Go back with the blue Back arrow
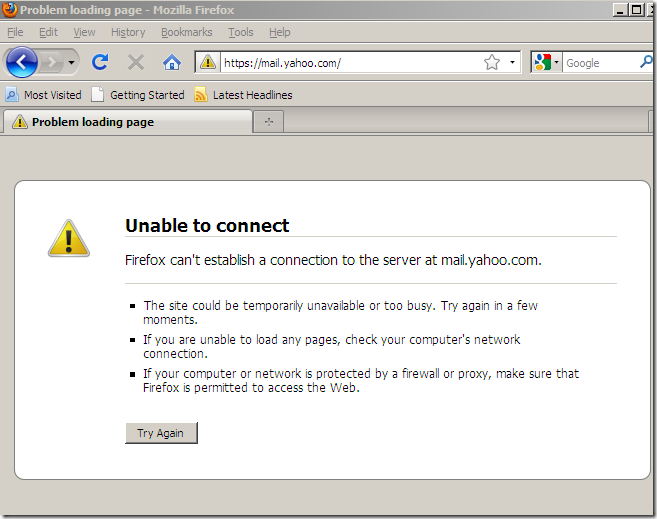The image size is (657, 519). click(x=21, y=62)
